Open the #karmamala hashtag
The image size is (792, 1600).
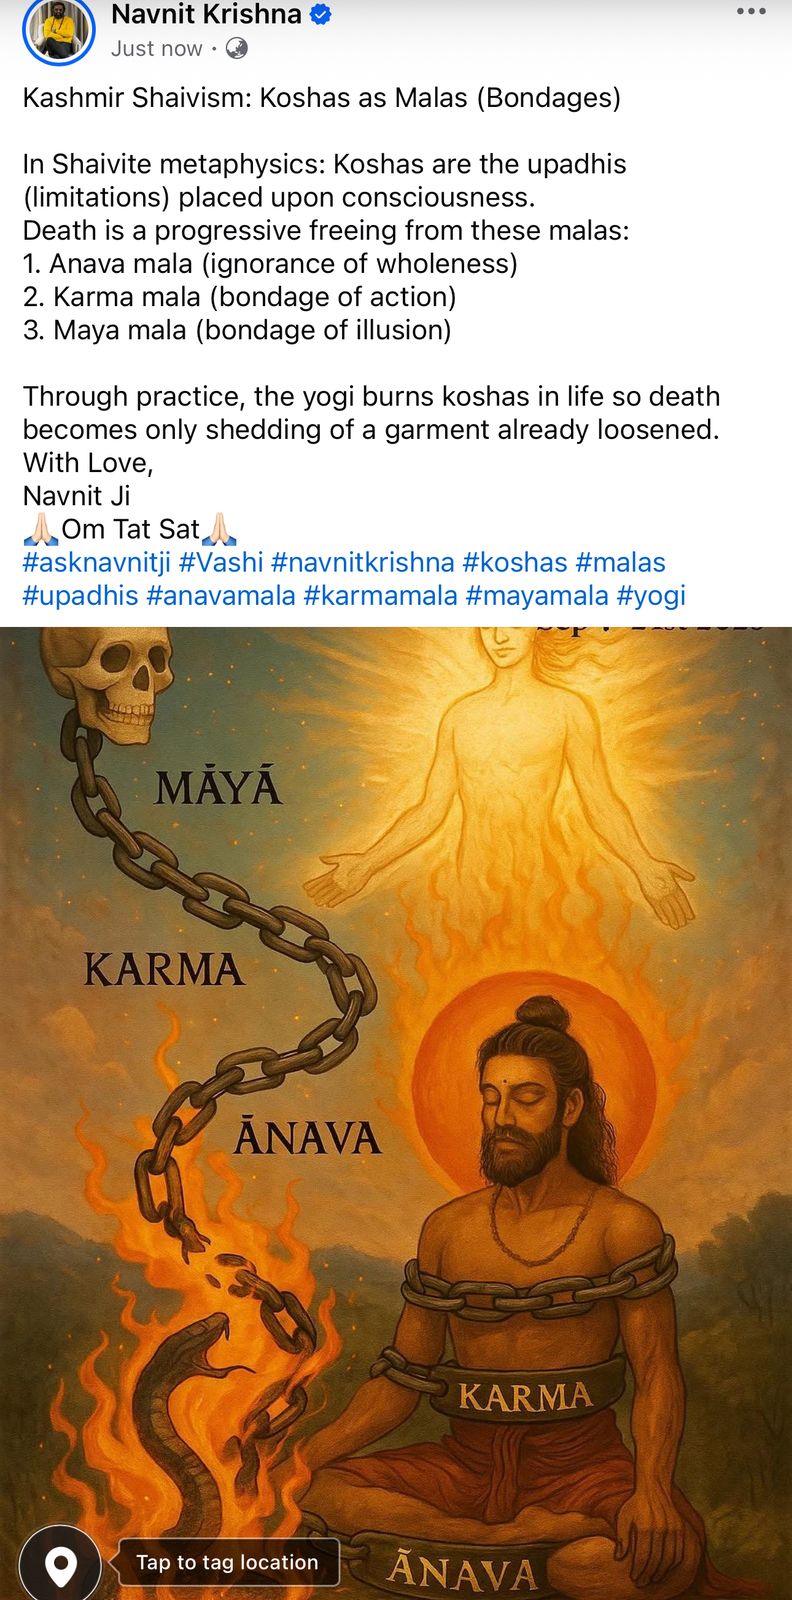pyautogui.click(x=381, y=596)
